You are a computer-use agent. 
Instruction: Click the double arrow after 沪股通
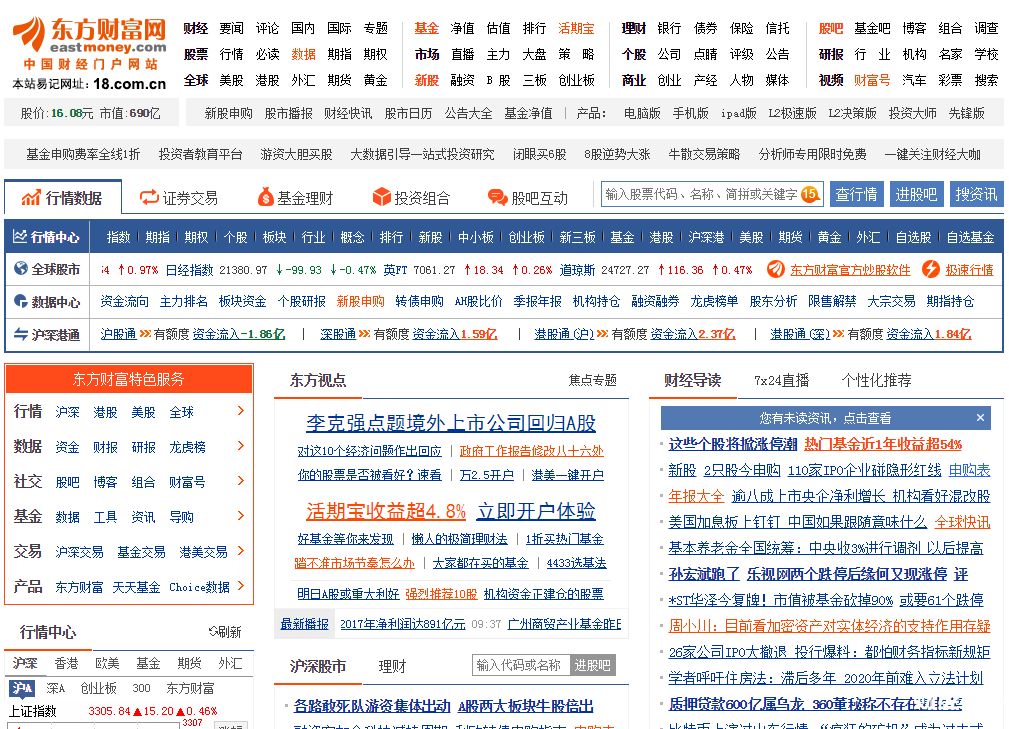click(145, 334)
